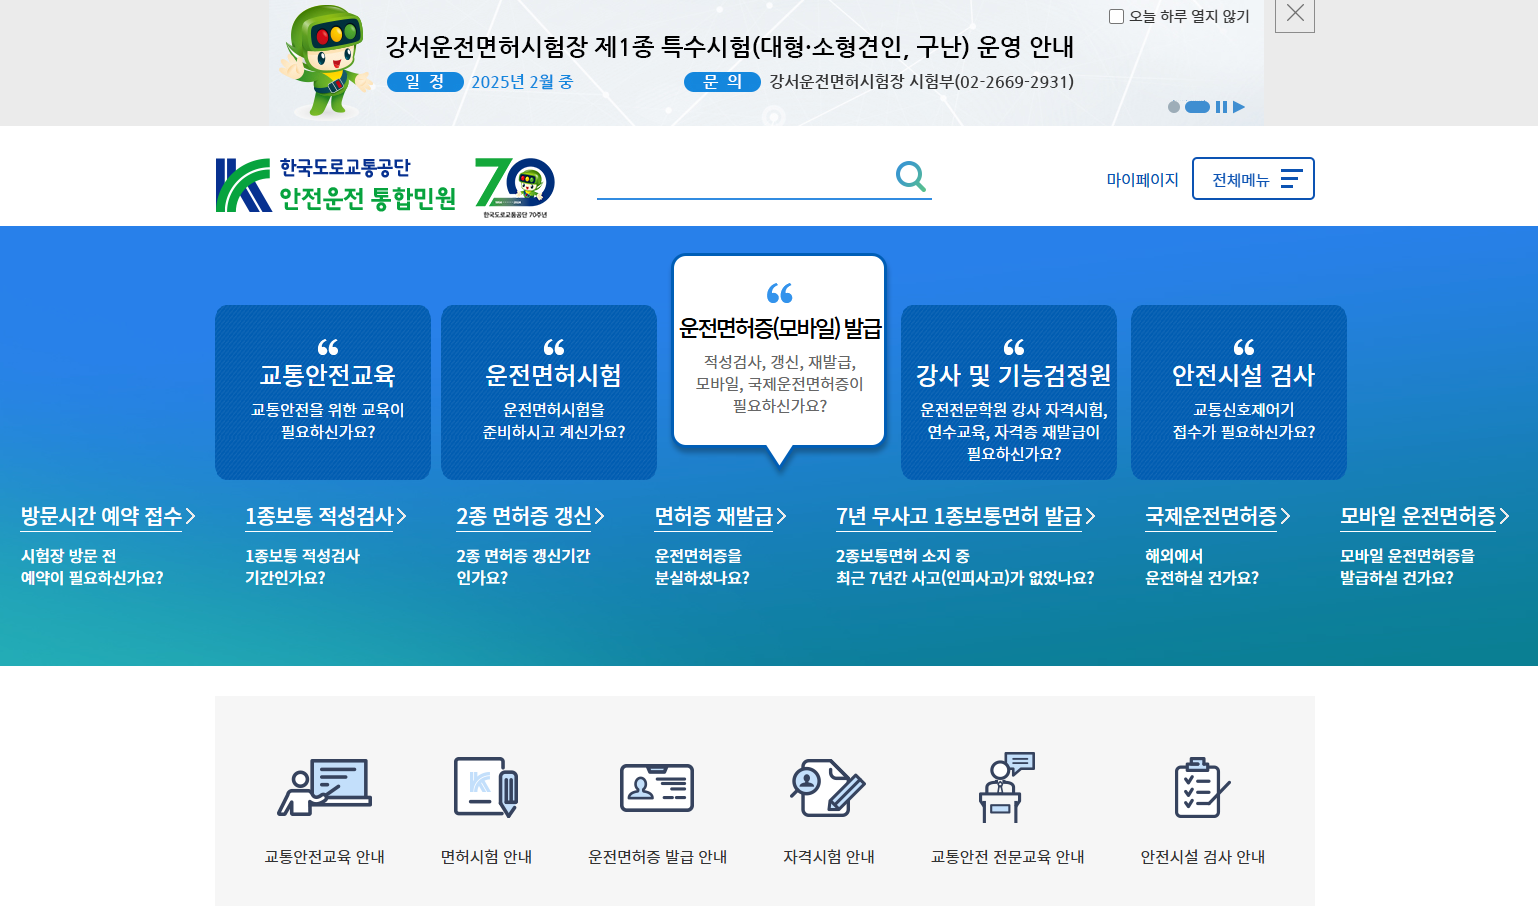Pause the banner slideshow
The width and height of the screenshot is (1538, 913).
(x=1222, y=106)
